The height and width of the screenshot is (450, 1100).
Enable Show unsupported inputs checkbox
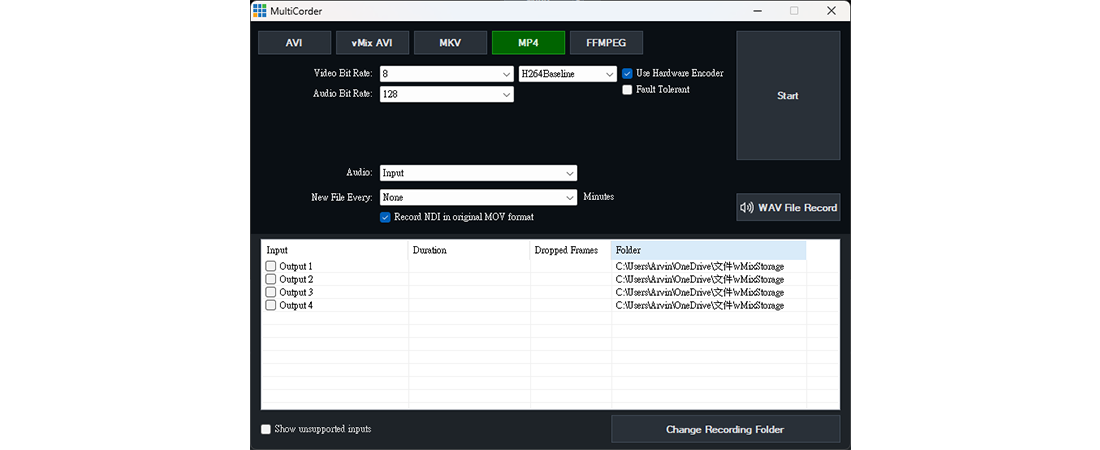coord(266,429)
